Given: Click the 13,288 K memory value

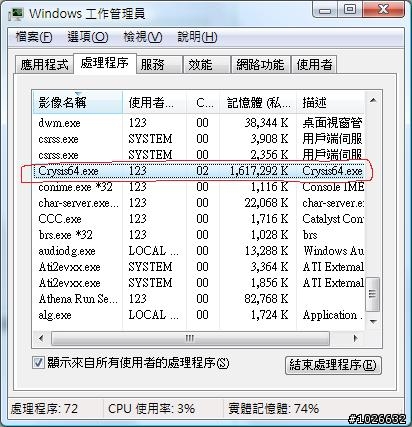Looking at the screenshot, I should (x=266, y=251).
